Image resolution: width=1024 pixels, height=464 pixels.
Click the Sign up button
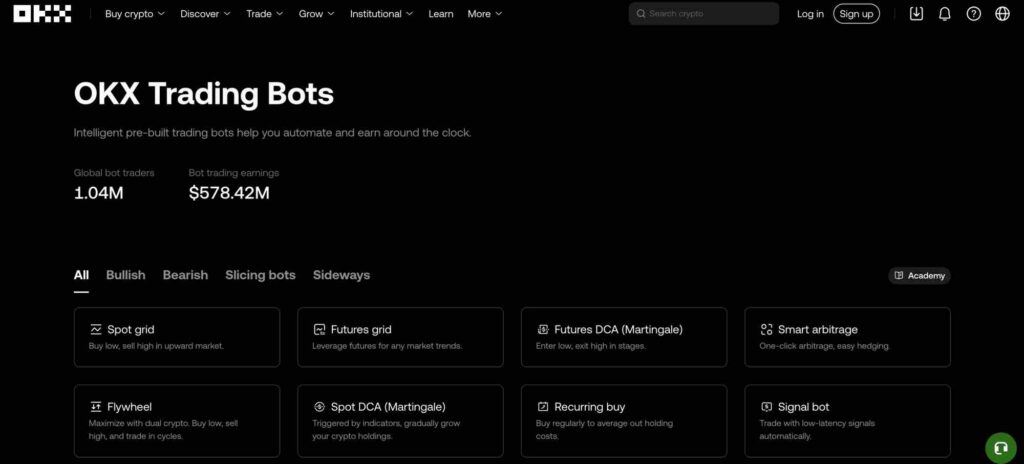click(856, 14)
